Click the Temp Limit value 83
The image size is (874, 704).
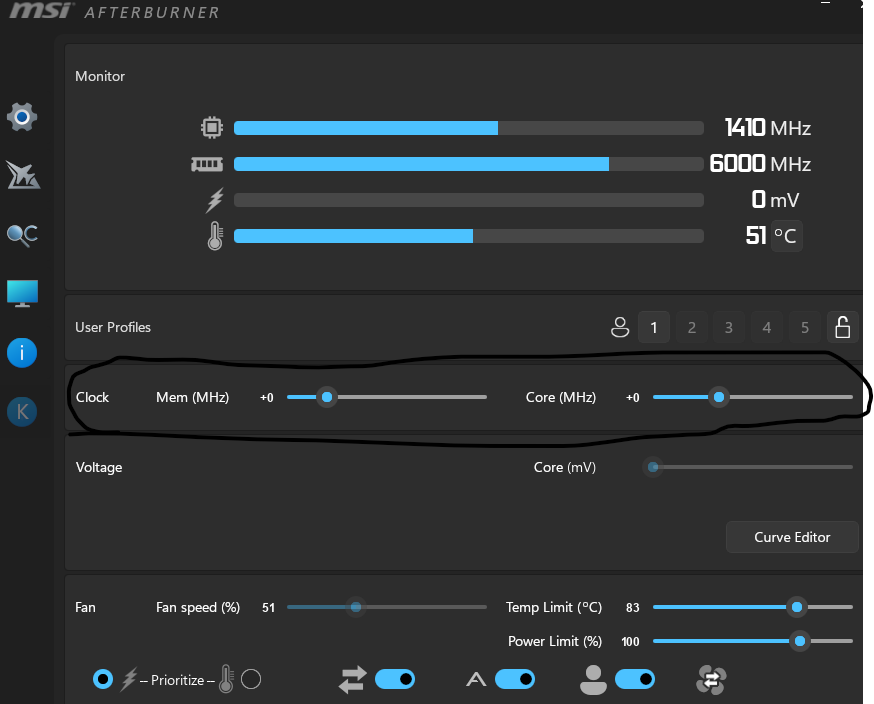point(633,608)
